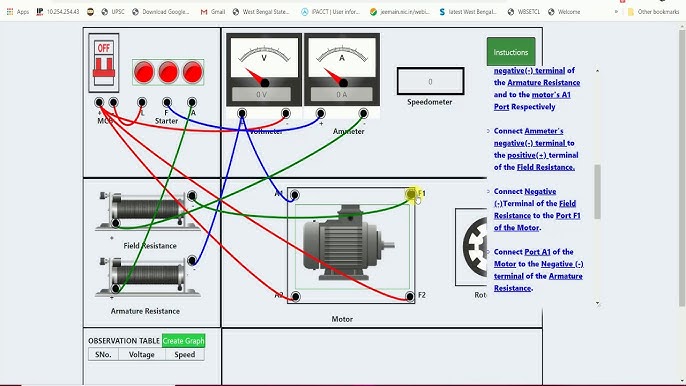
Task: Select the Starter L terminal
Action: 142,102
